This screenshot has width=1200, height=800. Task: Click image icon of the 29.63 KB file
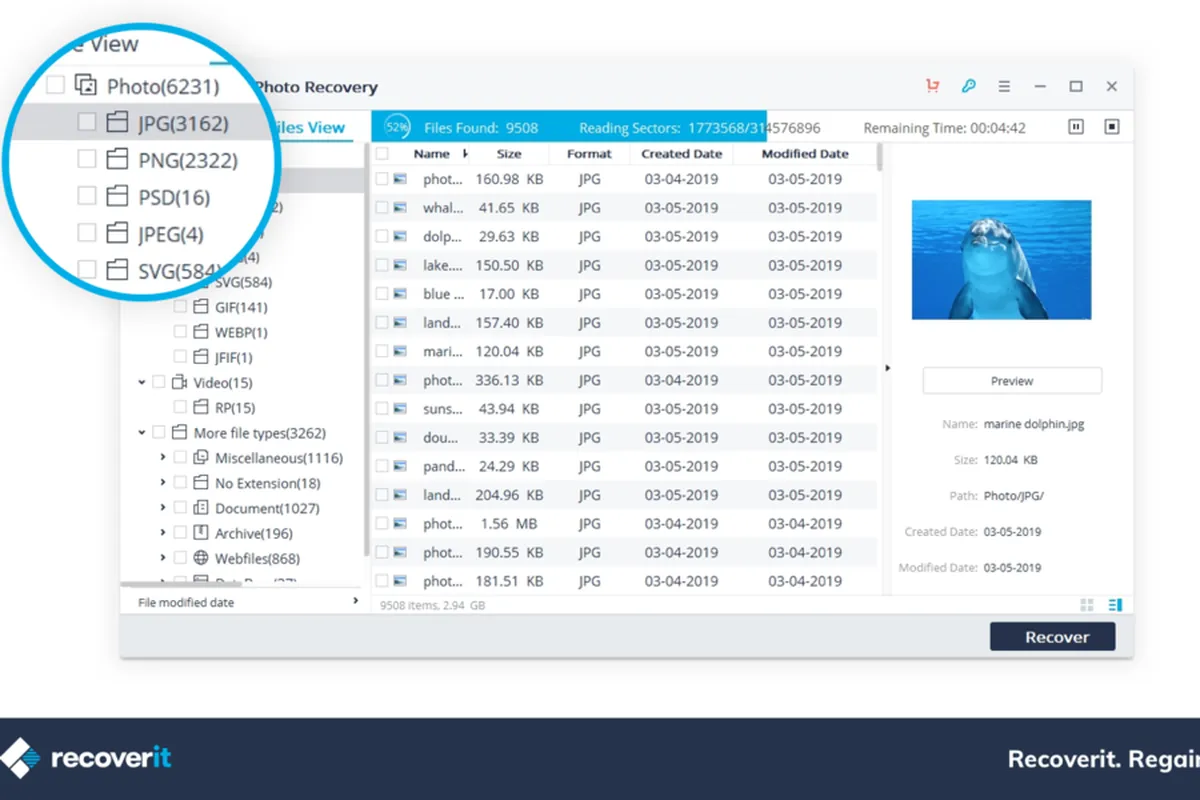point(401,237)
